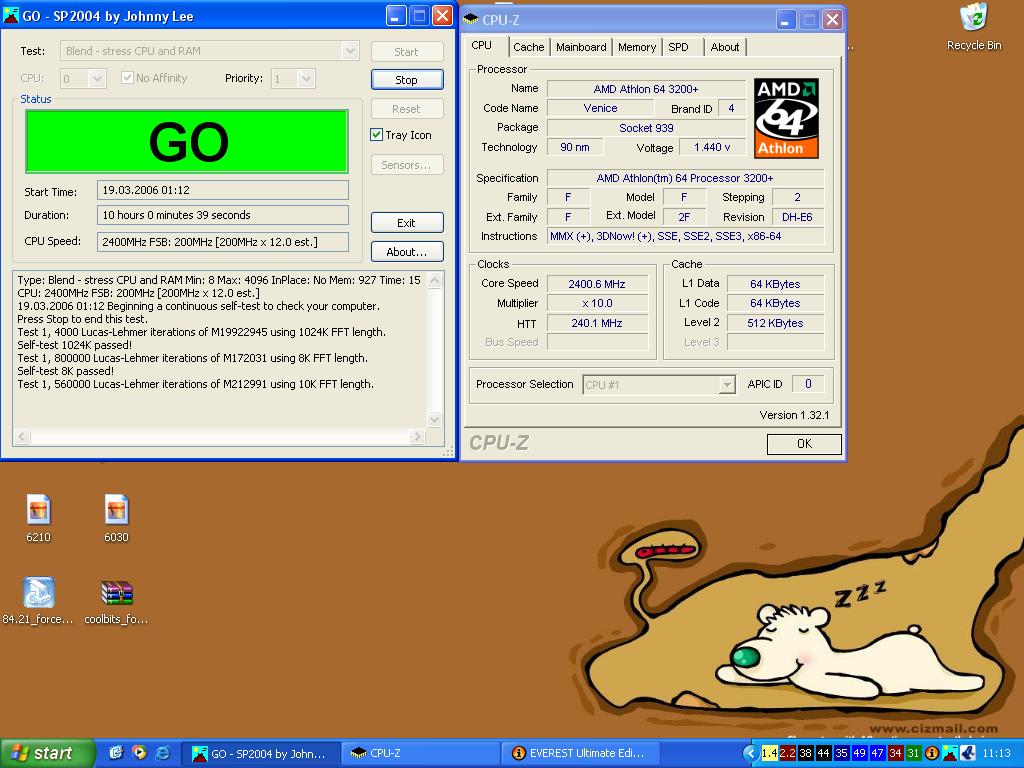Toggle the Tray Icon checkbox

pyautogui.click(x=376, y=135)
